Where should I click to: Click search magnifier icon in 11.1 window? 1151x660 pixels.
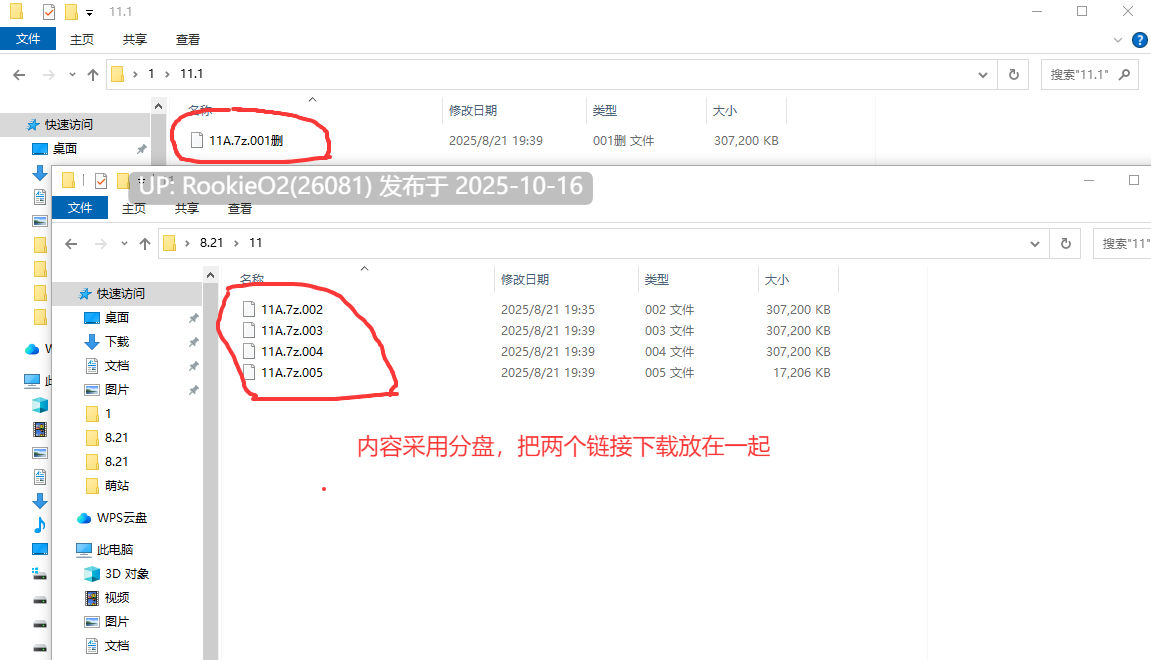1124,74
